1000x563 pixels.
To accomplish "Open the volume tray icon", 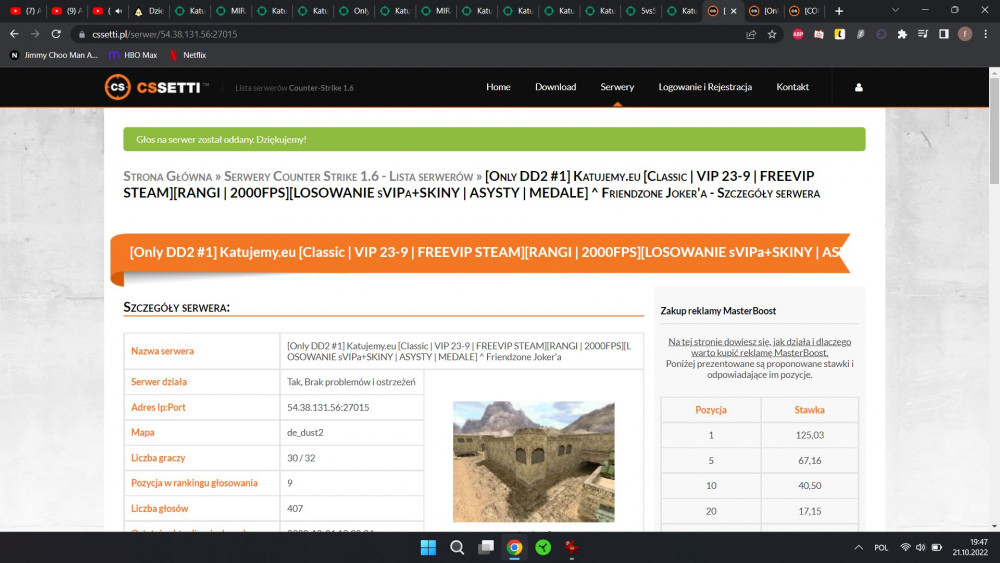I will pos(920,548).
